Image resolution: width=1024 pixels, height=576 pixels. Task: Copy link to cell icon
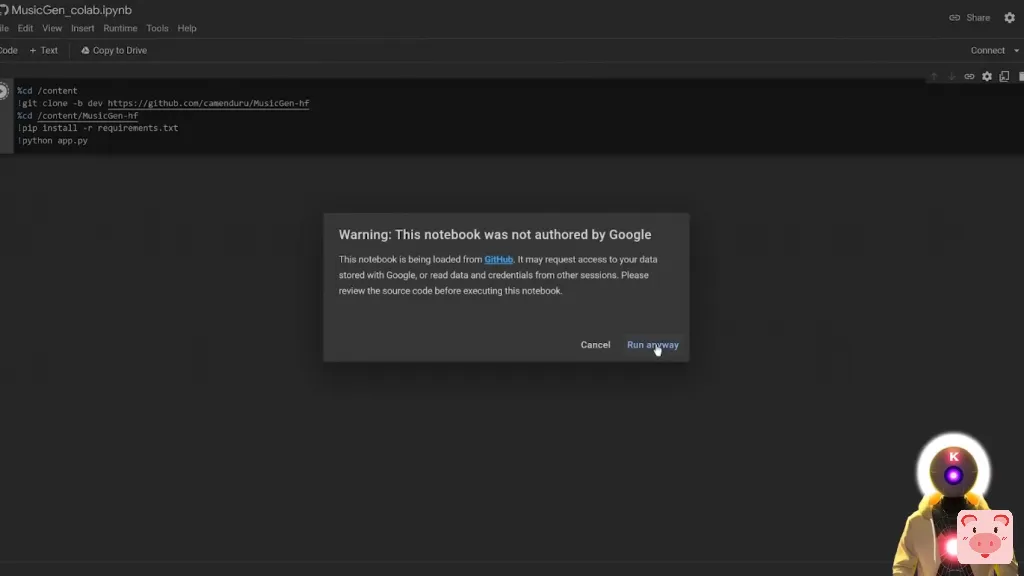[969, 76]
